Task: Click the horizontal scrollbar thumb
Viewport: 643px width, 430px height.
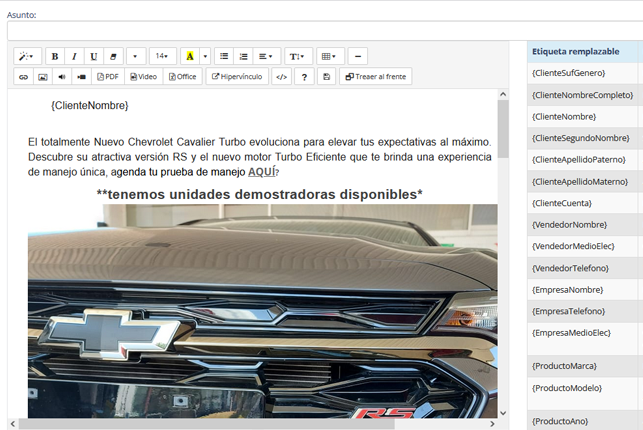Action: click(207, 424)
